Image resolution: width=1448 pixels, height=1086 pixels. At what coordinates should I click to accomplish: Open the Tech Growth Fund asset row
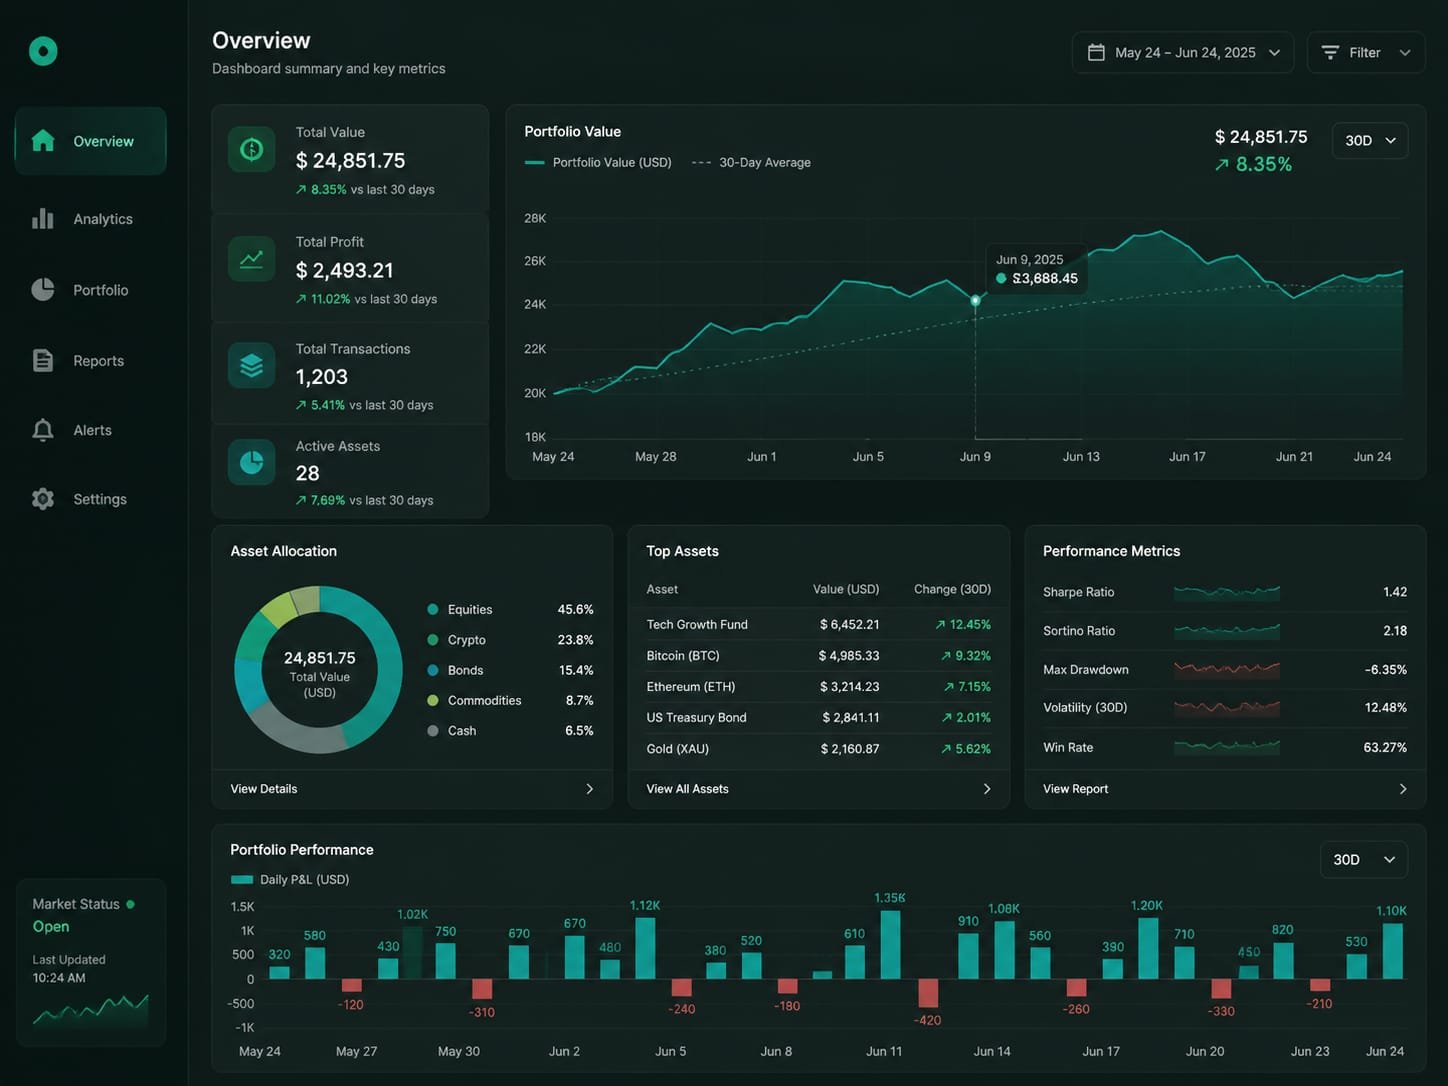pyautogui.click(x=818, y=624)
